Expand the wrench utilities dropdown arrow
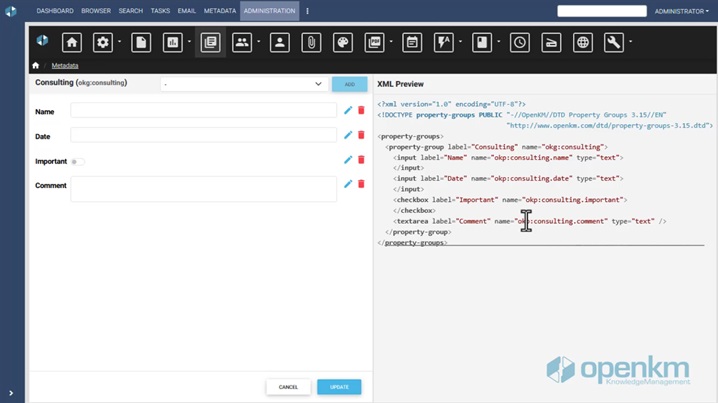Viewport: 718px width, 403px height. (x=631, y=42)
